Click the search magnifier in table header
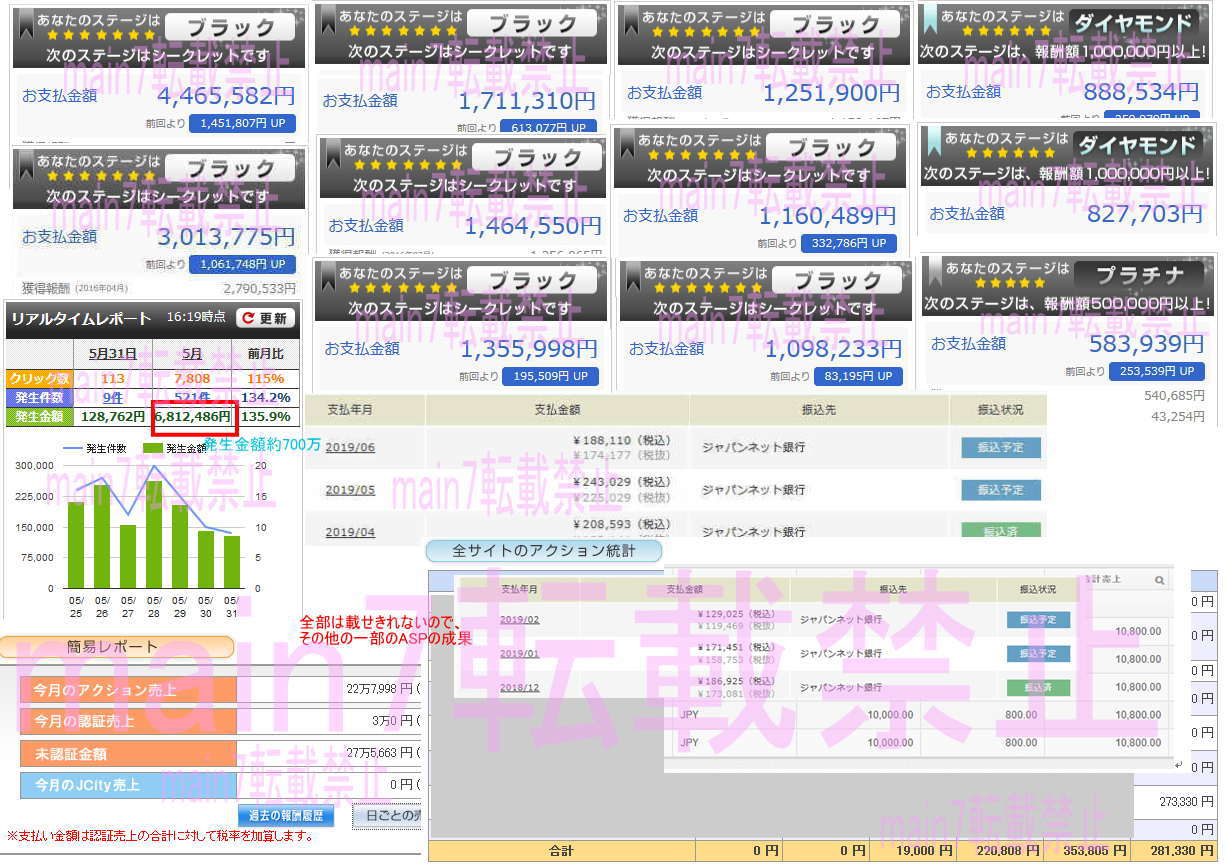 (1159, 580)
